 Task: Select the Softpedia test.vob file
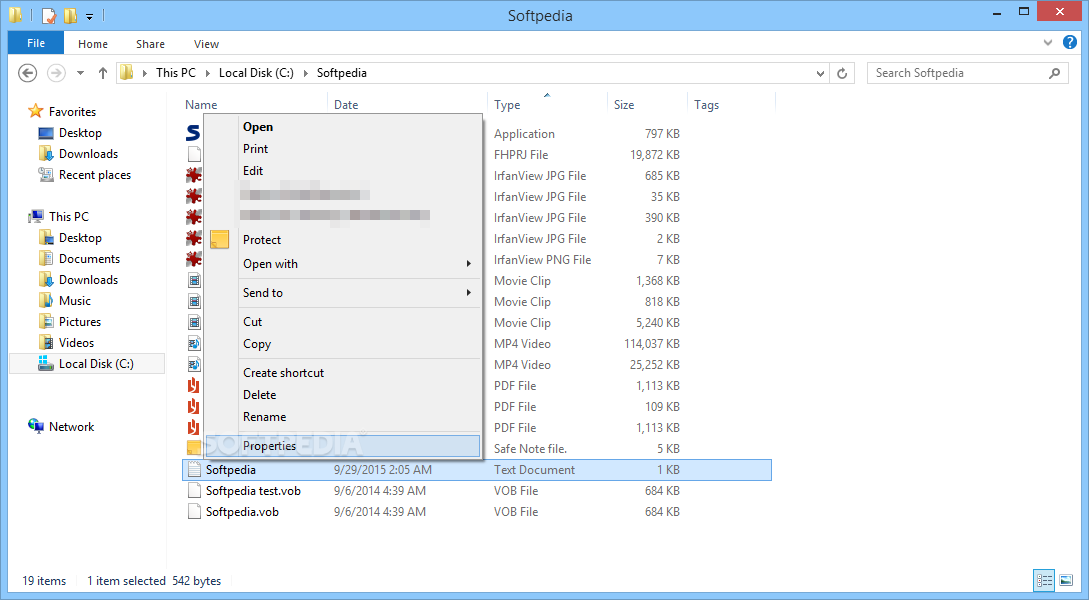253,491
